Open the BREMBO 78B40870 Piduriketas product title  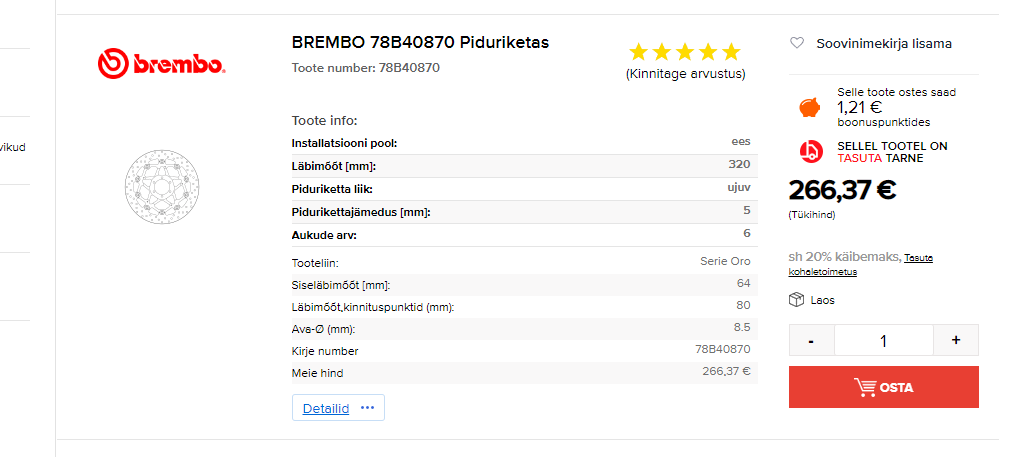(420, 42)
